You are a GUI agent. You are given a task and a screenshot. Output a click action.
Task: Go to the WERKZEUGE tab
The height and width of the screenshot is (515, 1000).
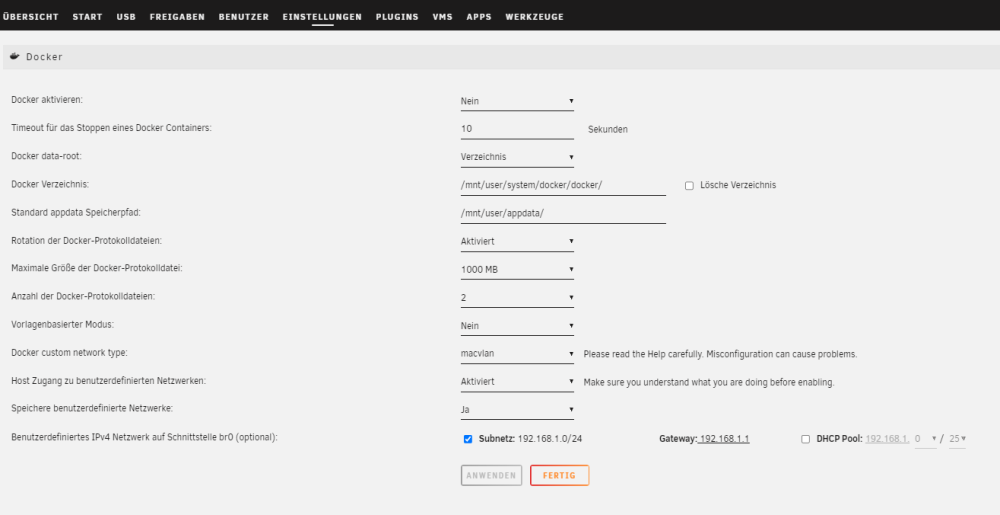point(534,17)
